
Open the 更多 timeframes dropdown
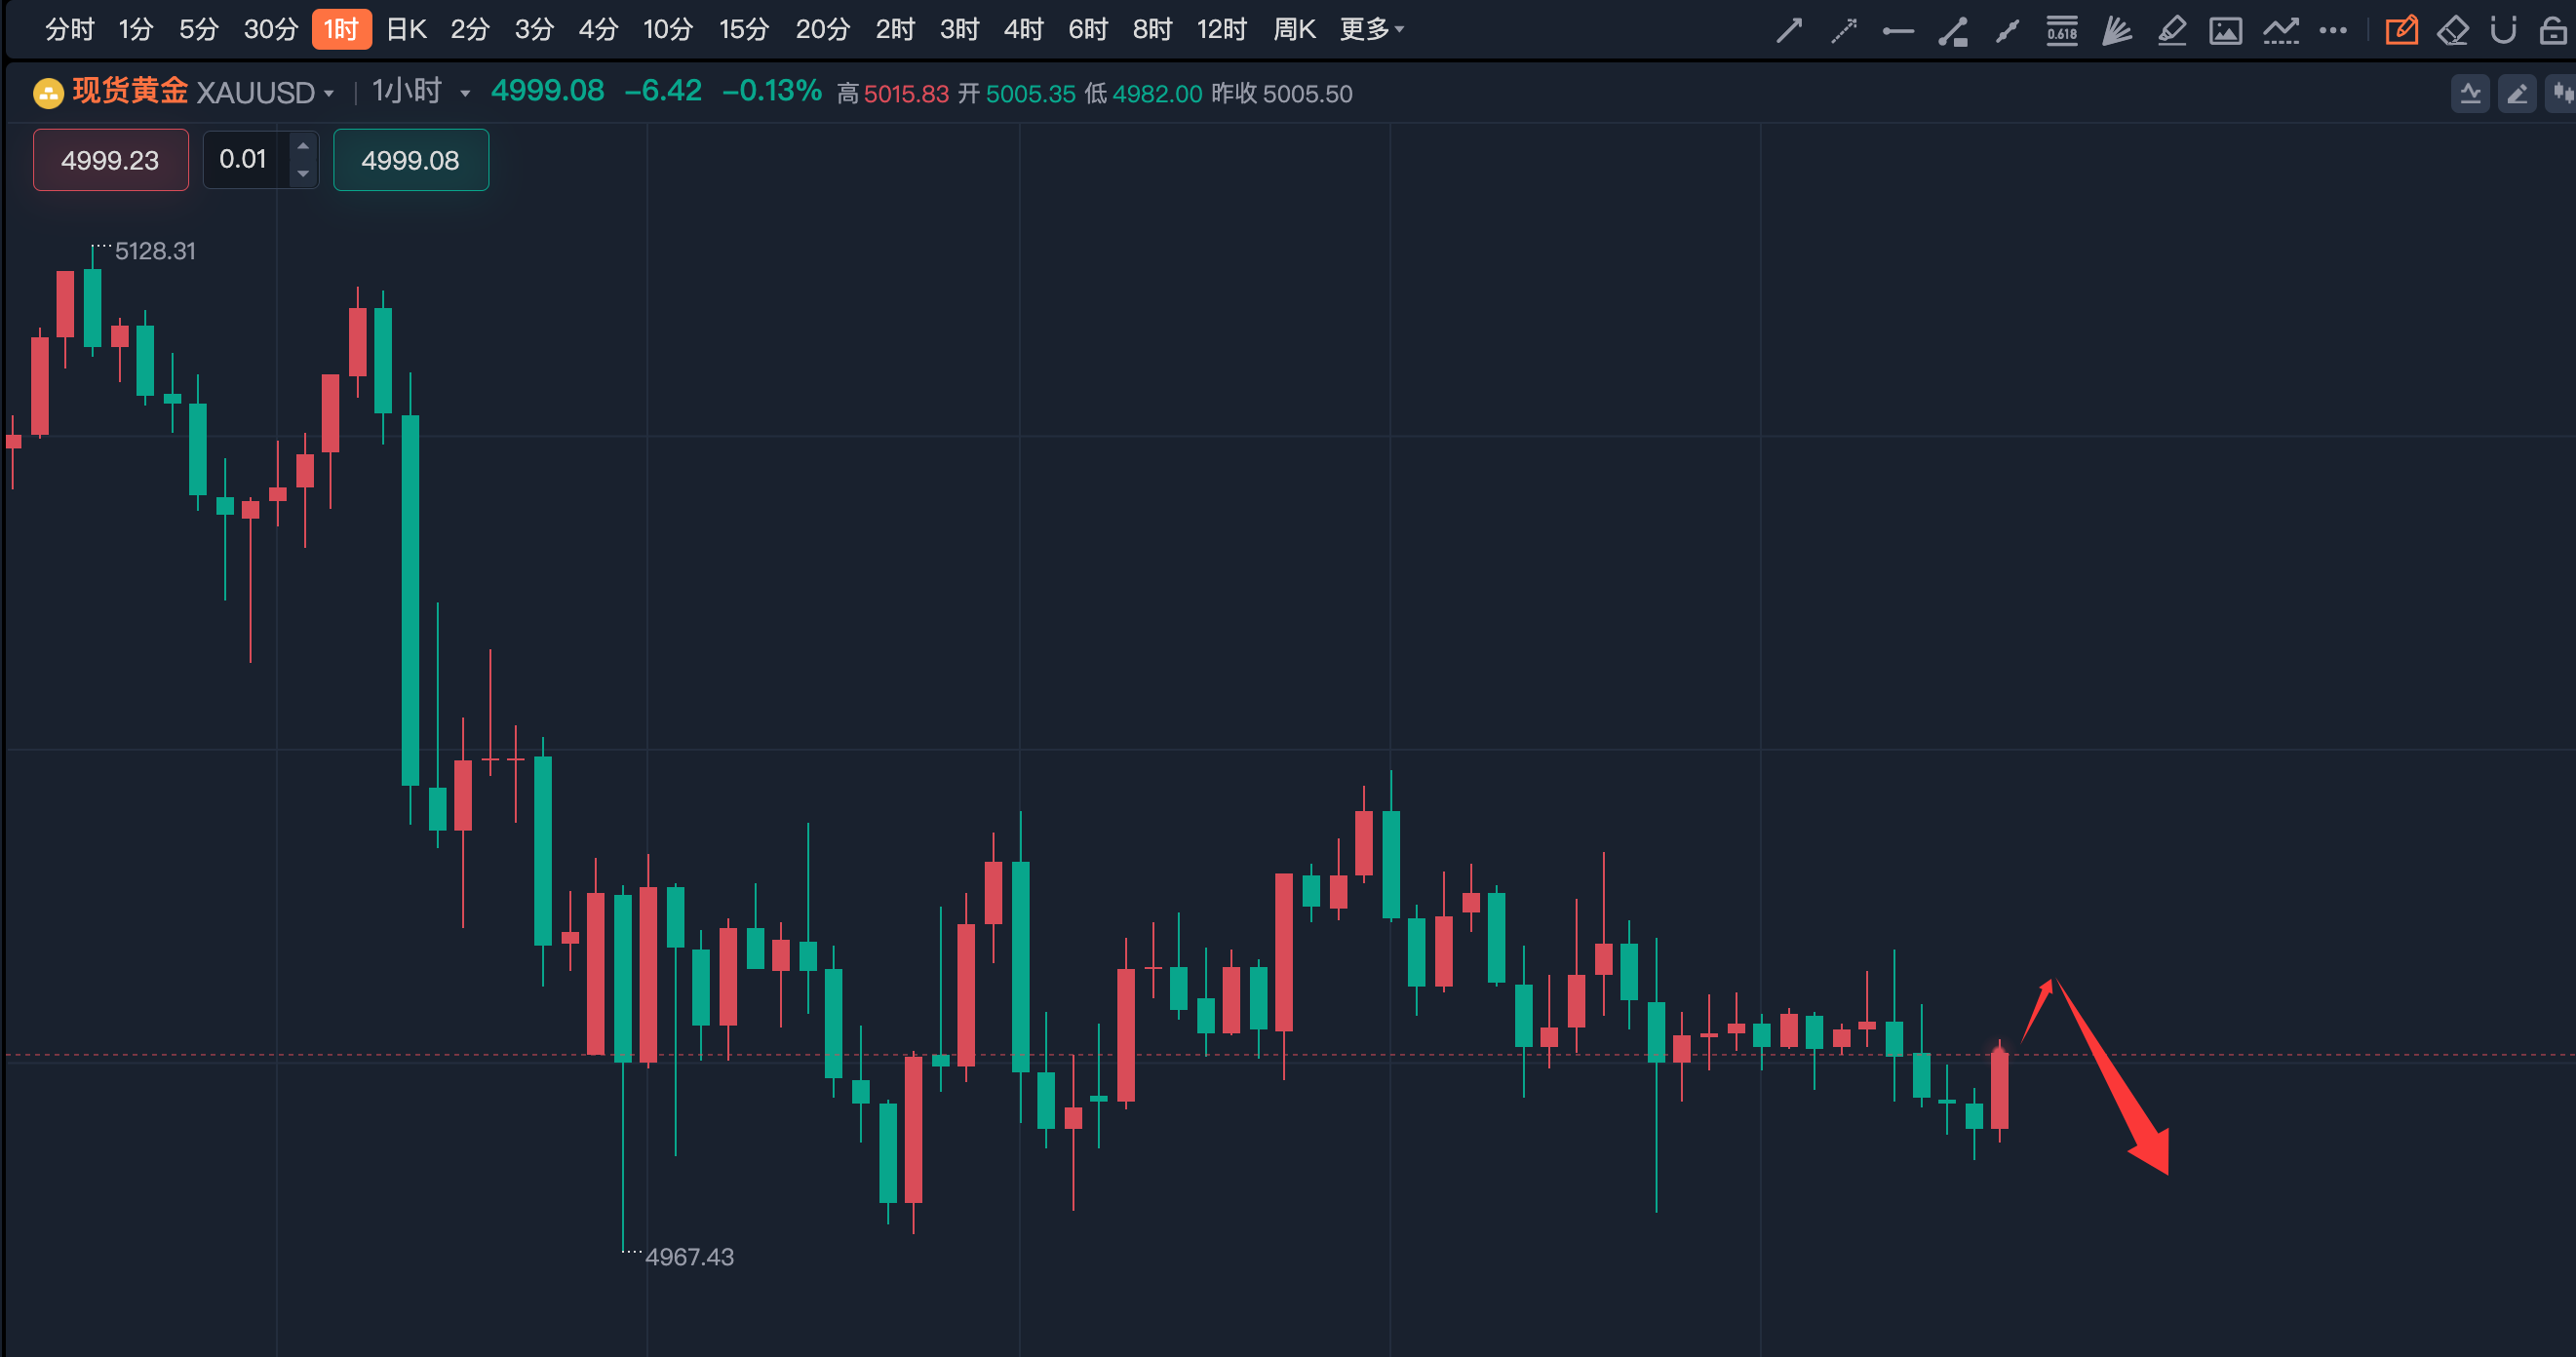pyautogui.click(x=1371, y=30)
